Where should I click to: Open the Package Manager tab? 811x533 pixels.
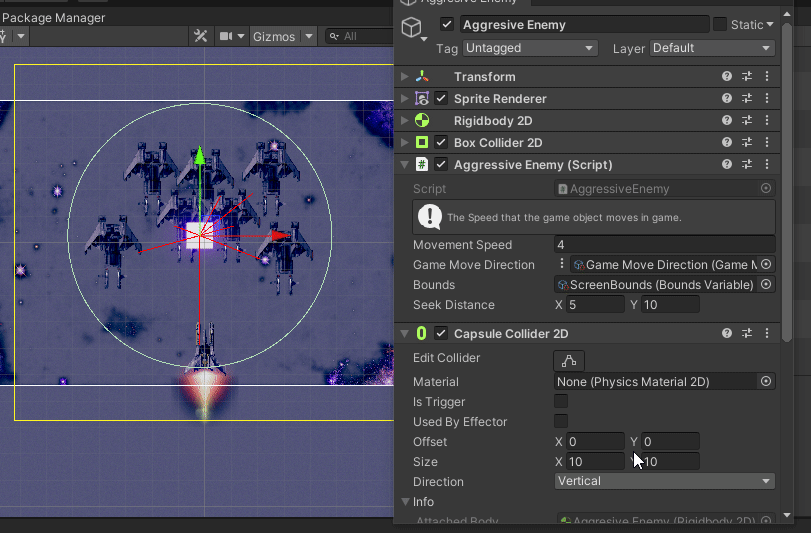(x=53, y=18)
